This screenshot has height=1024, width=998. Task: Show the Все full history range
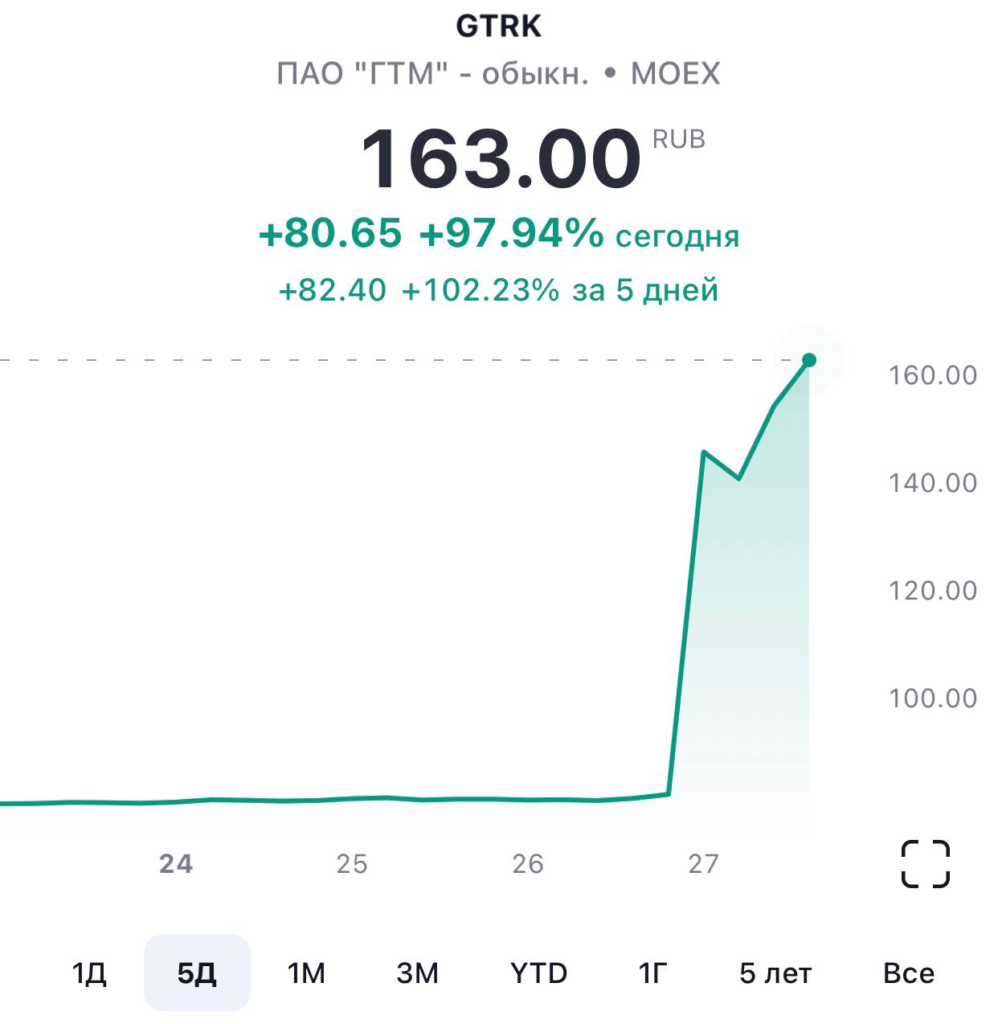pyautogui.click(x=908, y=973)
